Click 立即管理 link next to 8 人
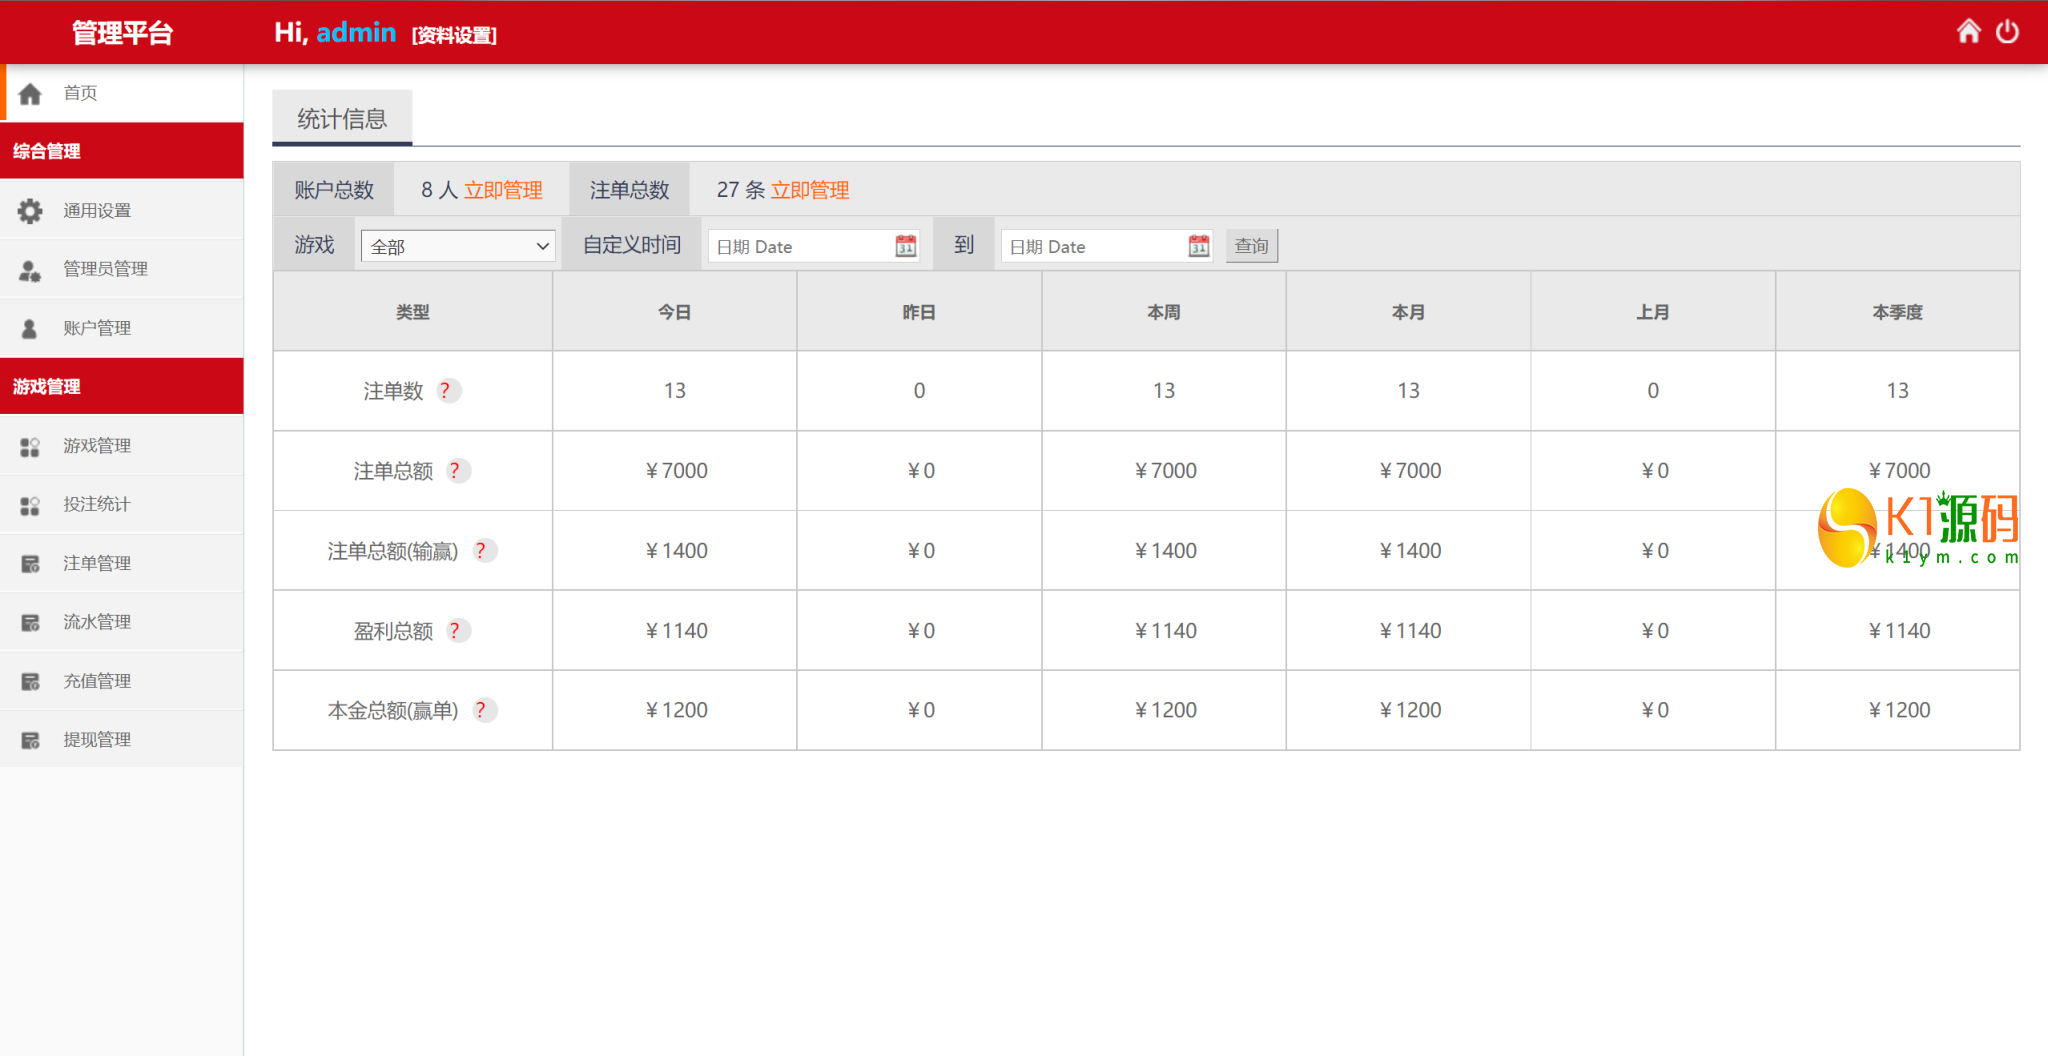 [503, 190]
